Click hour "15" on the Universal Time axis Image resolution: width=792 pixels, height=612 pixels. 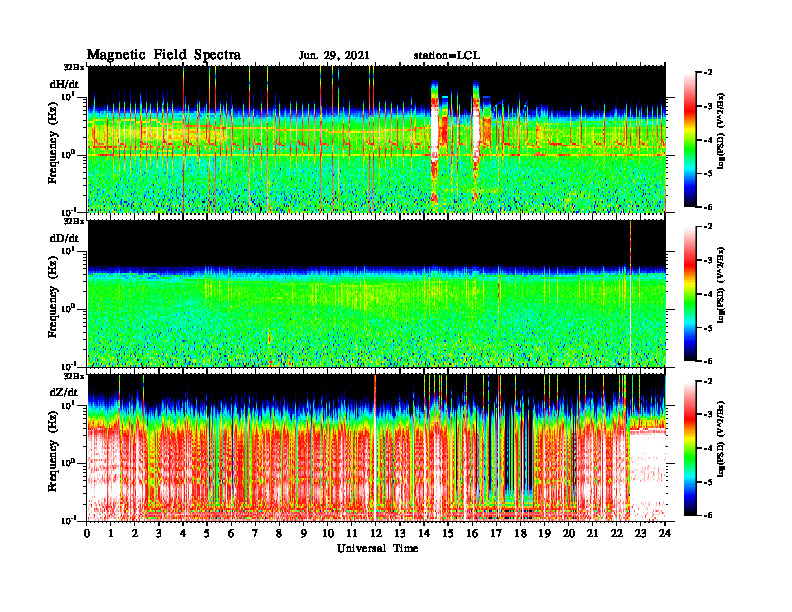[x=448, y=534]
